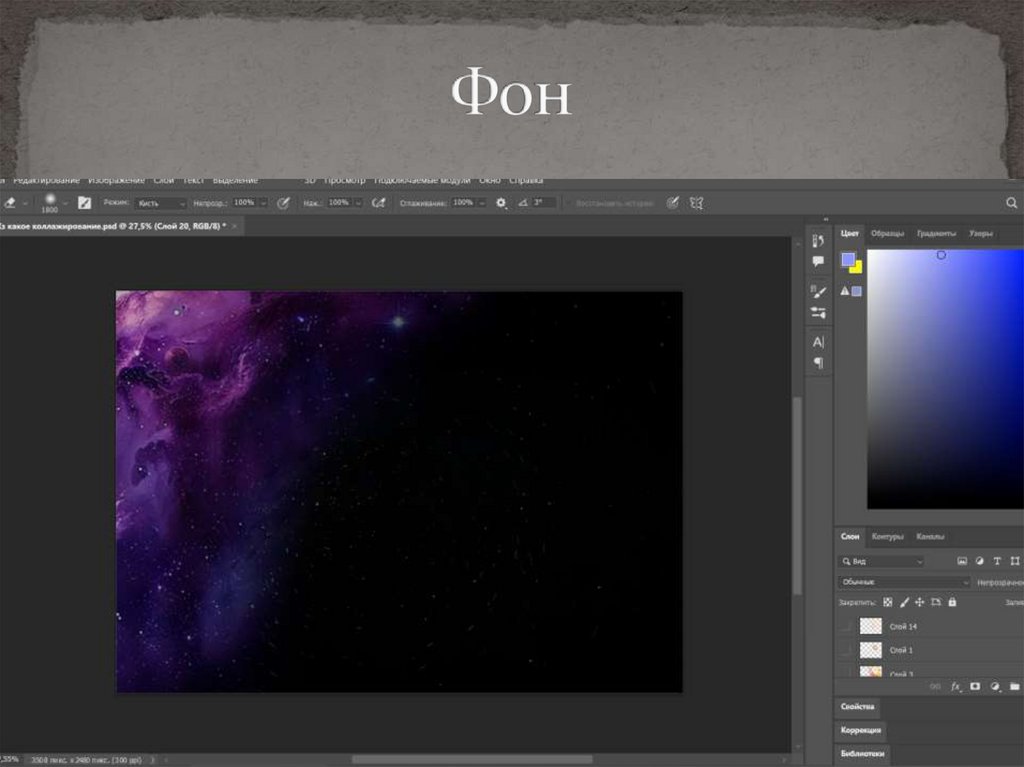Screen dimensions: 1024x767
Task: Click the fx layer styles icon
Action: 955,687
